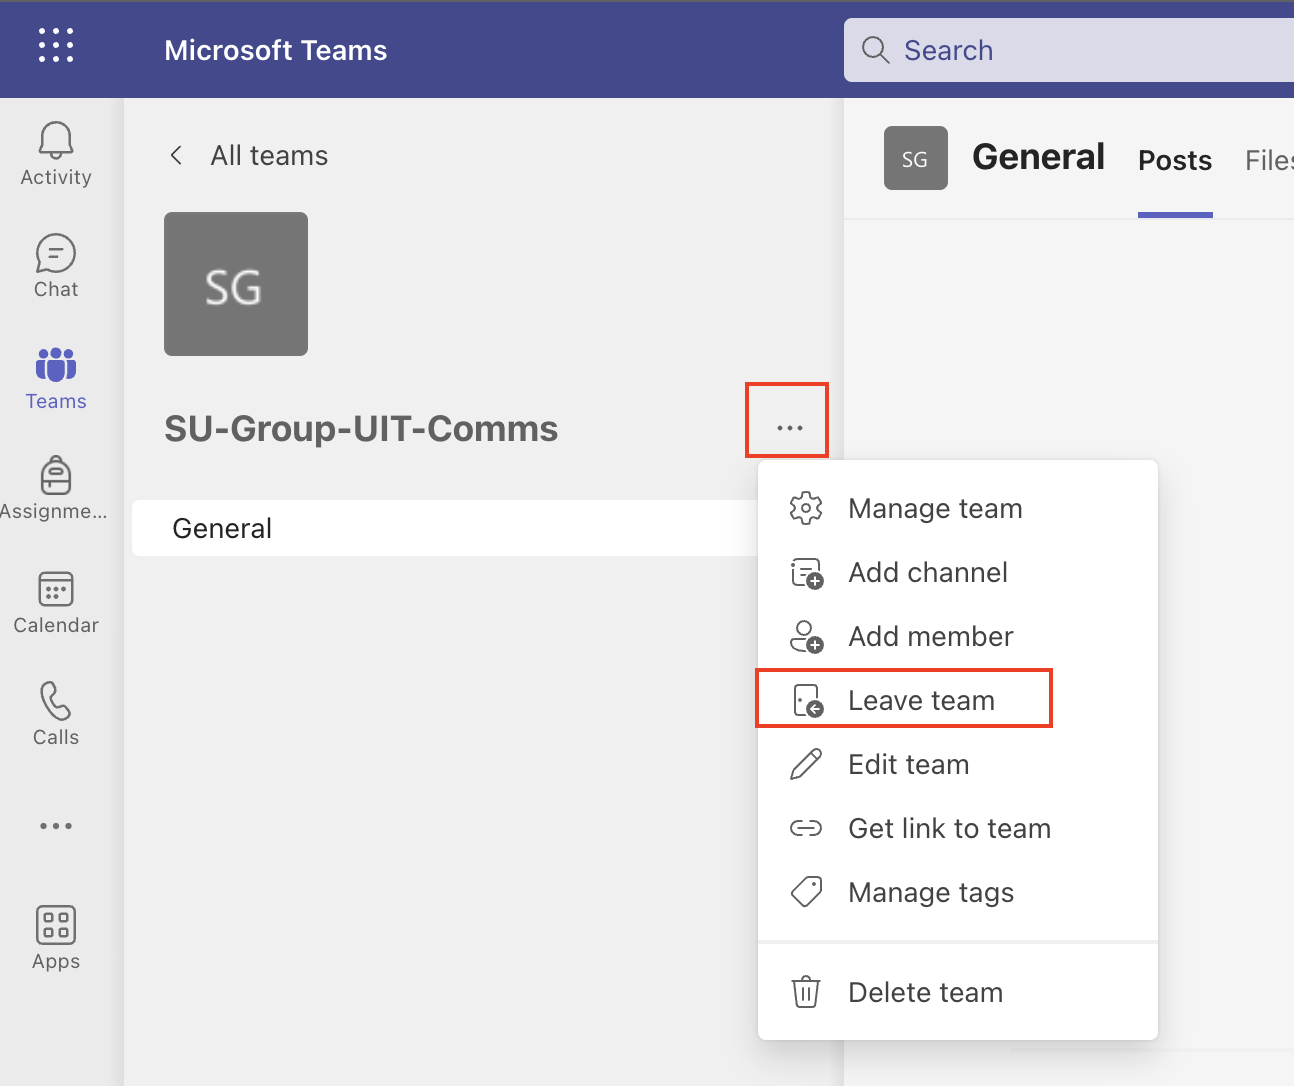Click Get link to team
This screenshot has height=1086, width=1294.
948,829
